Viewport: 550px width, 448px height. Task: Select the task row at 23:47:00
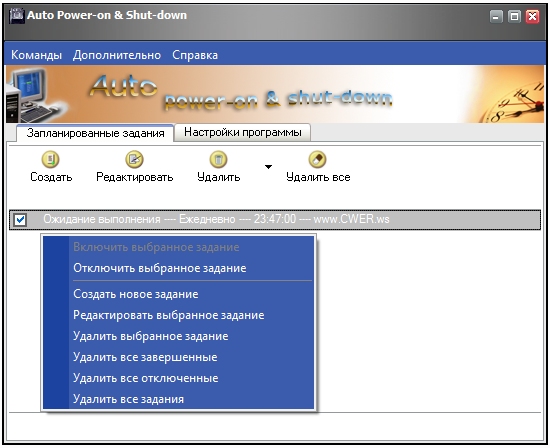coord(275,220)
